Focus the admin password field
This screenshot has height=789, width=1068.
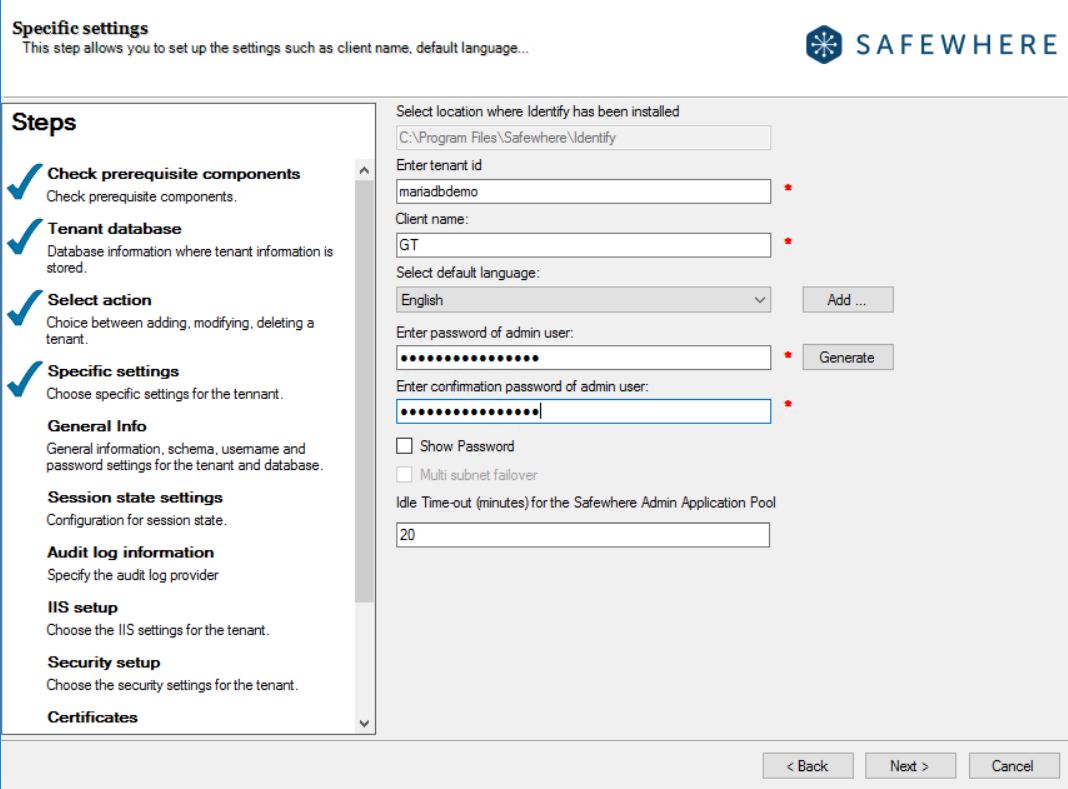coord(583,358)
